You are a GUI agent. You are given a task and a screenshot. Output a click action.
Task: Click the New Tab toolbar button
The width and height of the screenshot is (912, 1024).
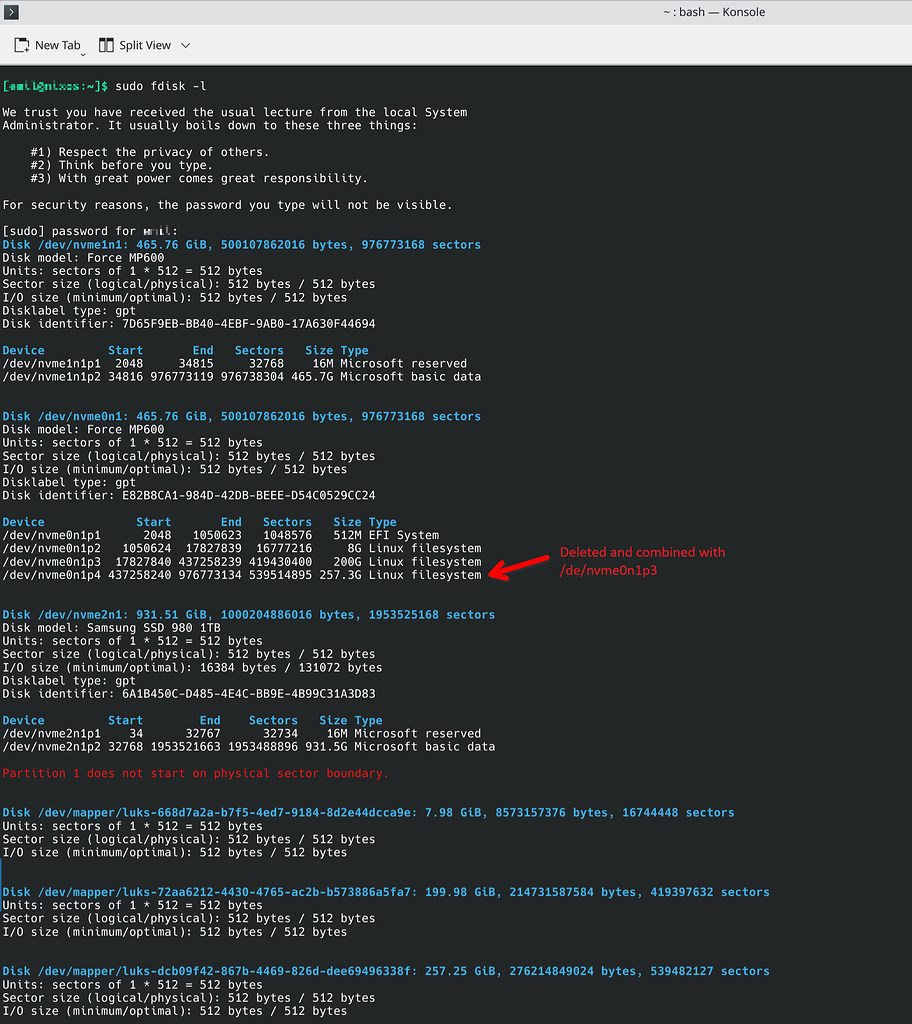coord(47,44)
